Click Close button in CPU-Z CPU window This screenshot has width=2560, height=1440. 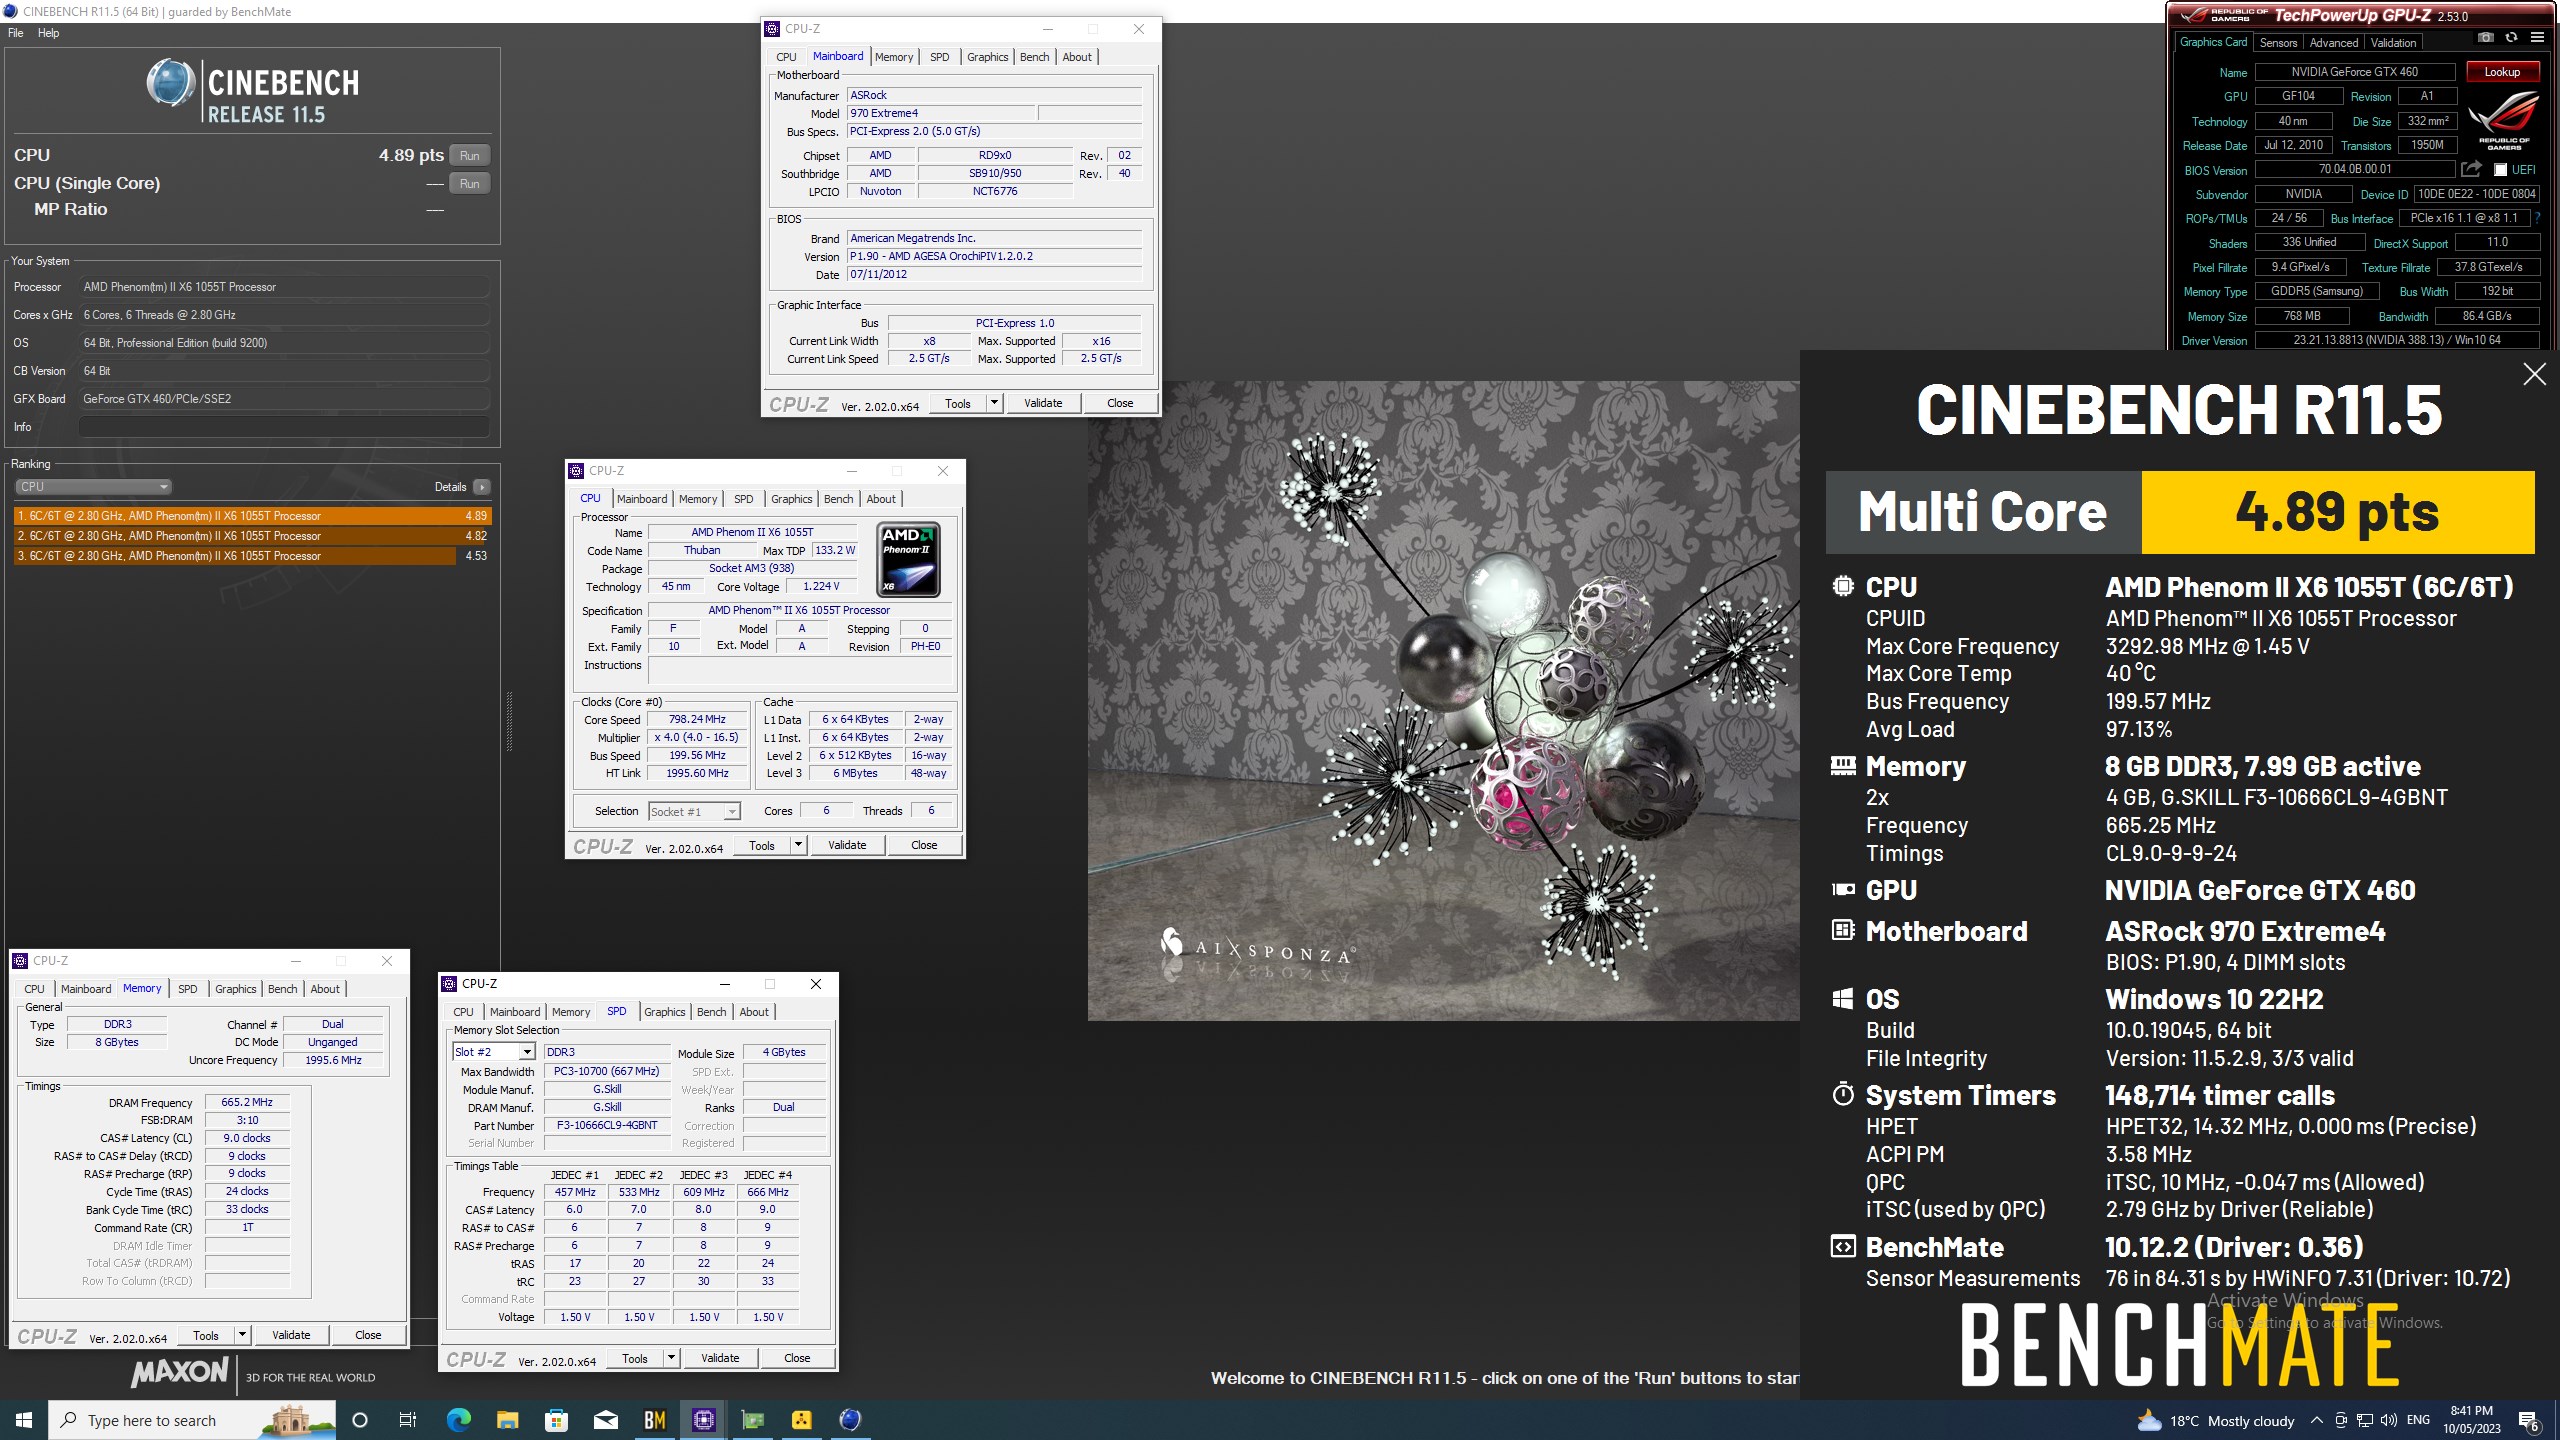coord(924,845)
